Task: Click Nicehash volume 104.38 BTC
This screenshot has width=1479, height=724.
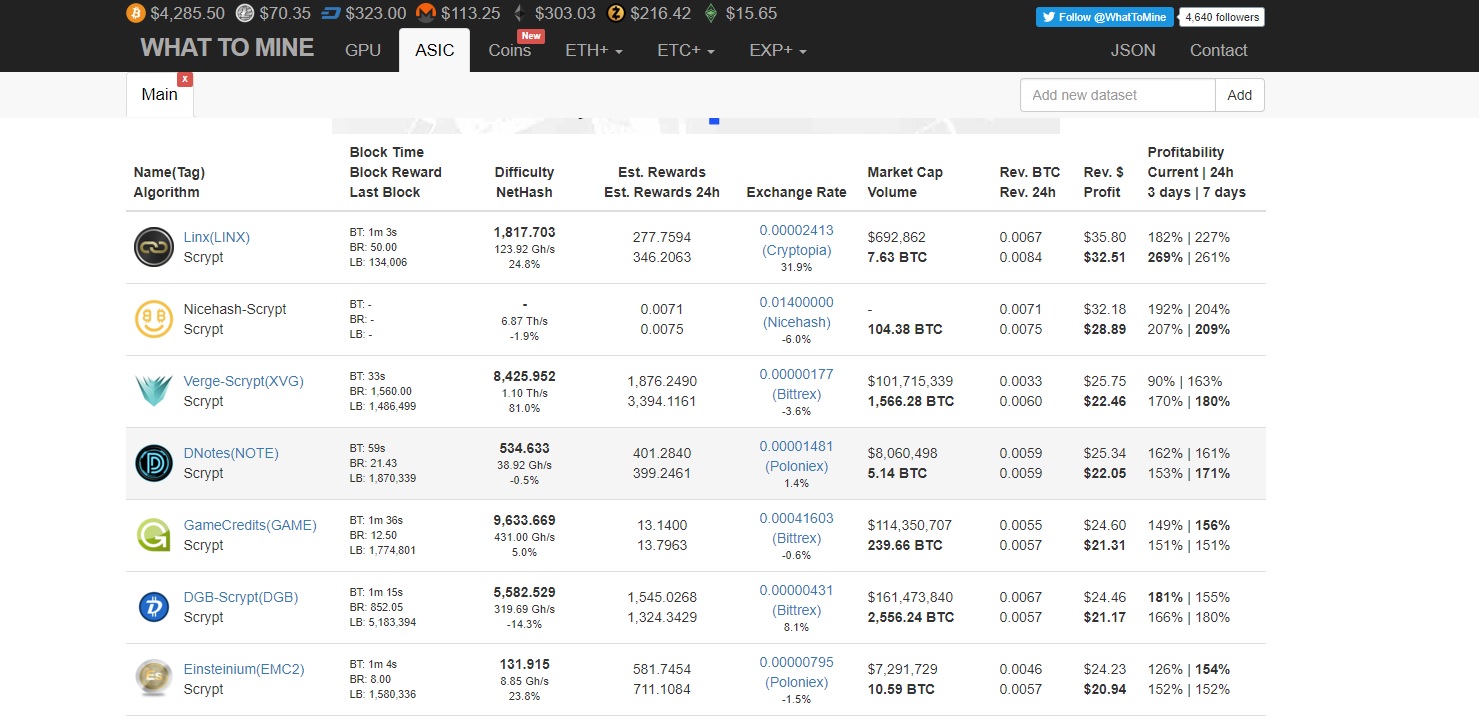Action: (905, 329)
